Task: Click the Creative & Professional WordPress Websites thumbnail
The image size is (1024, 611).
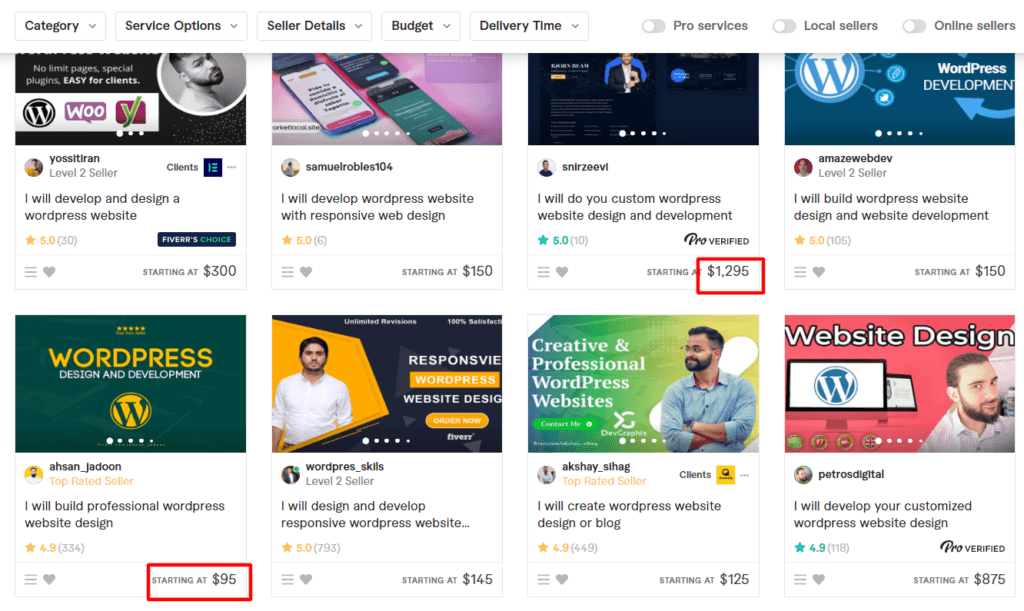Action: click(x=643, y=384)
